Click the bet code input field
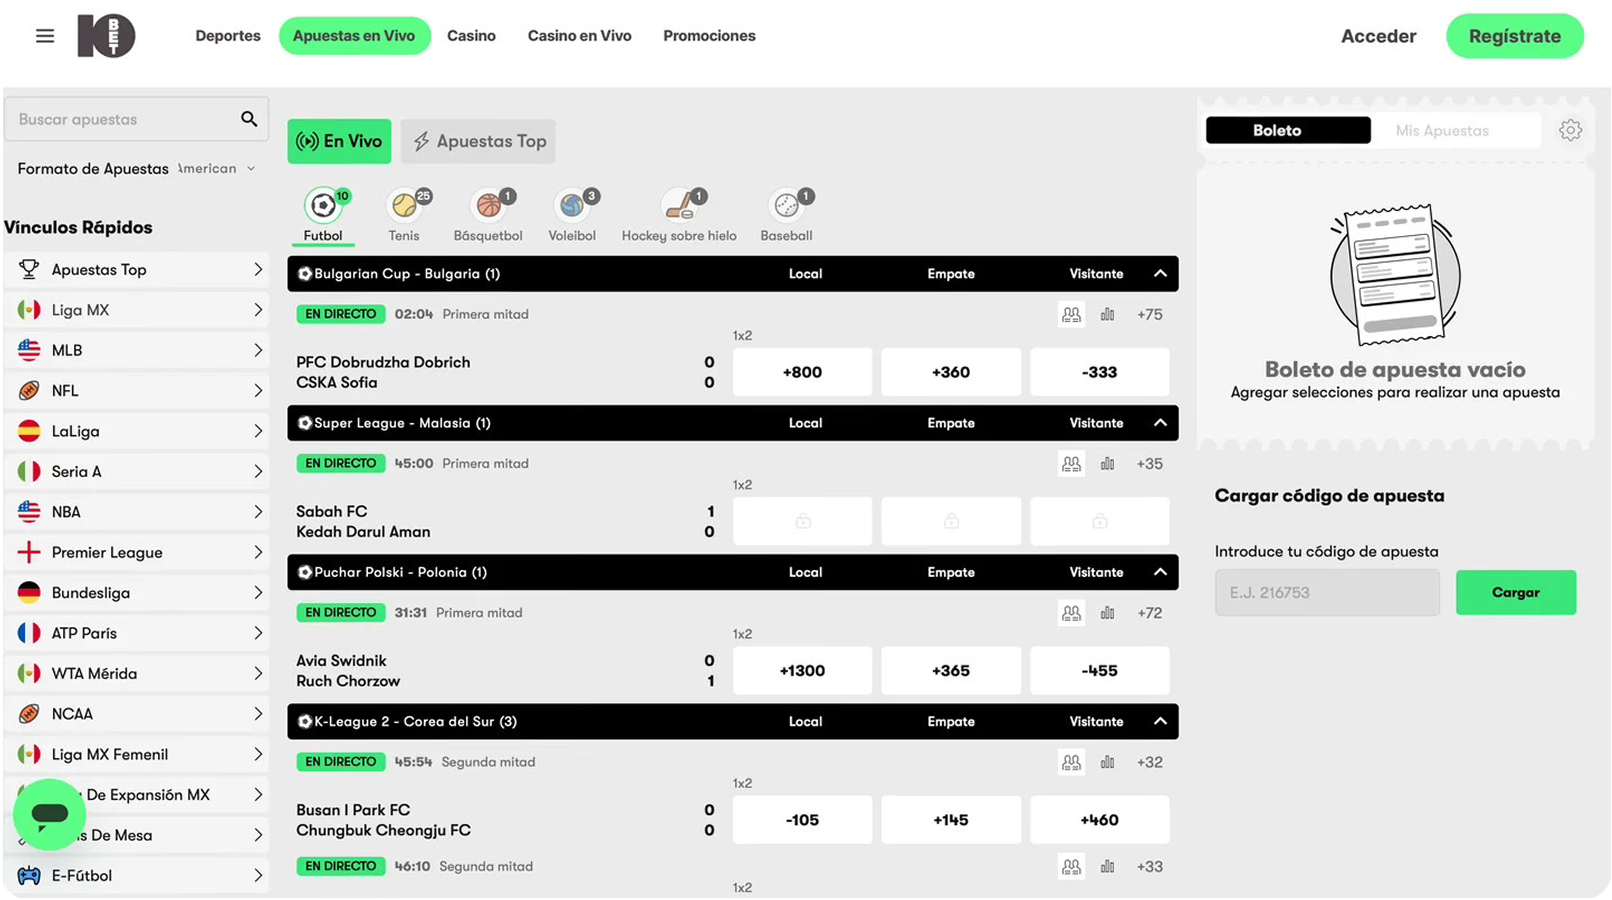The height and width of the screenshot is (900, 1612). coord(1327,592)
